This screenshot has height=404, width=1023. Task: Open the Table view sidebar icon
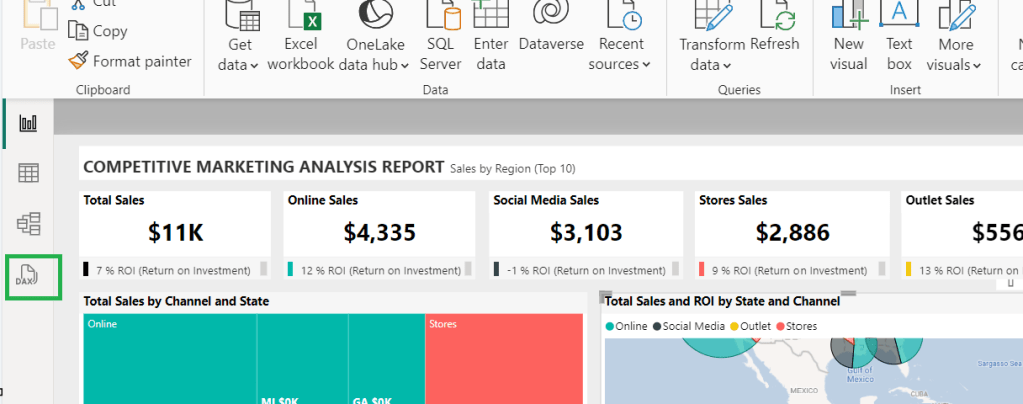pos(29,173)
